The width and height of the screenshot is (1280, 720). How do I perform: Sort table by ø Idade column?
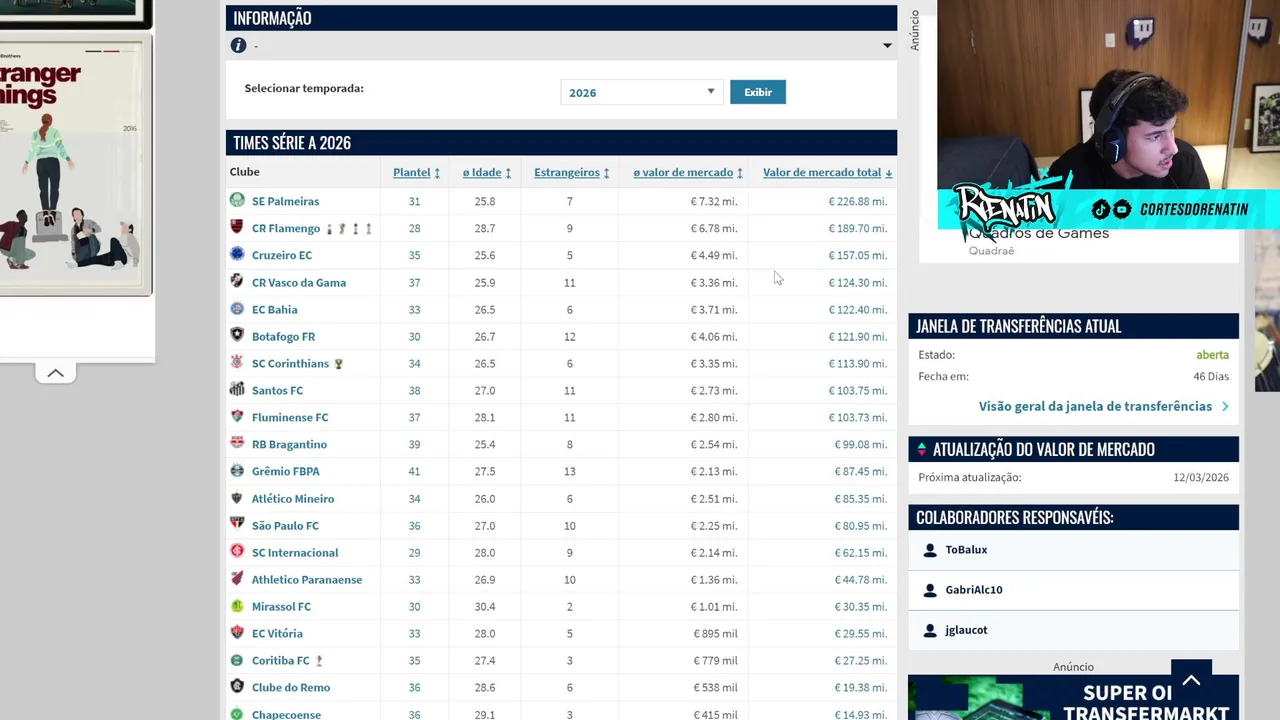pyautogui.click(x=487, y=172)
